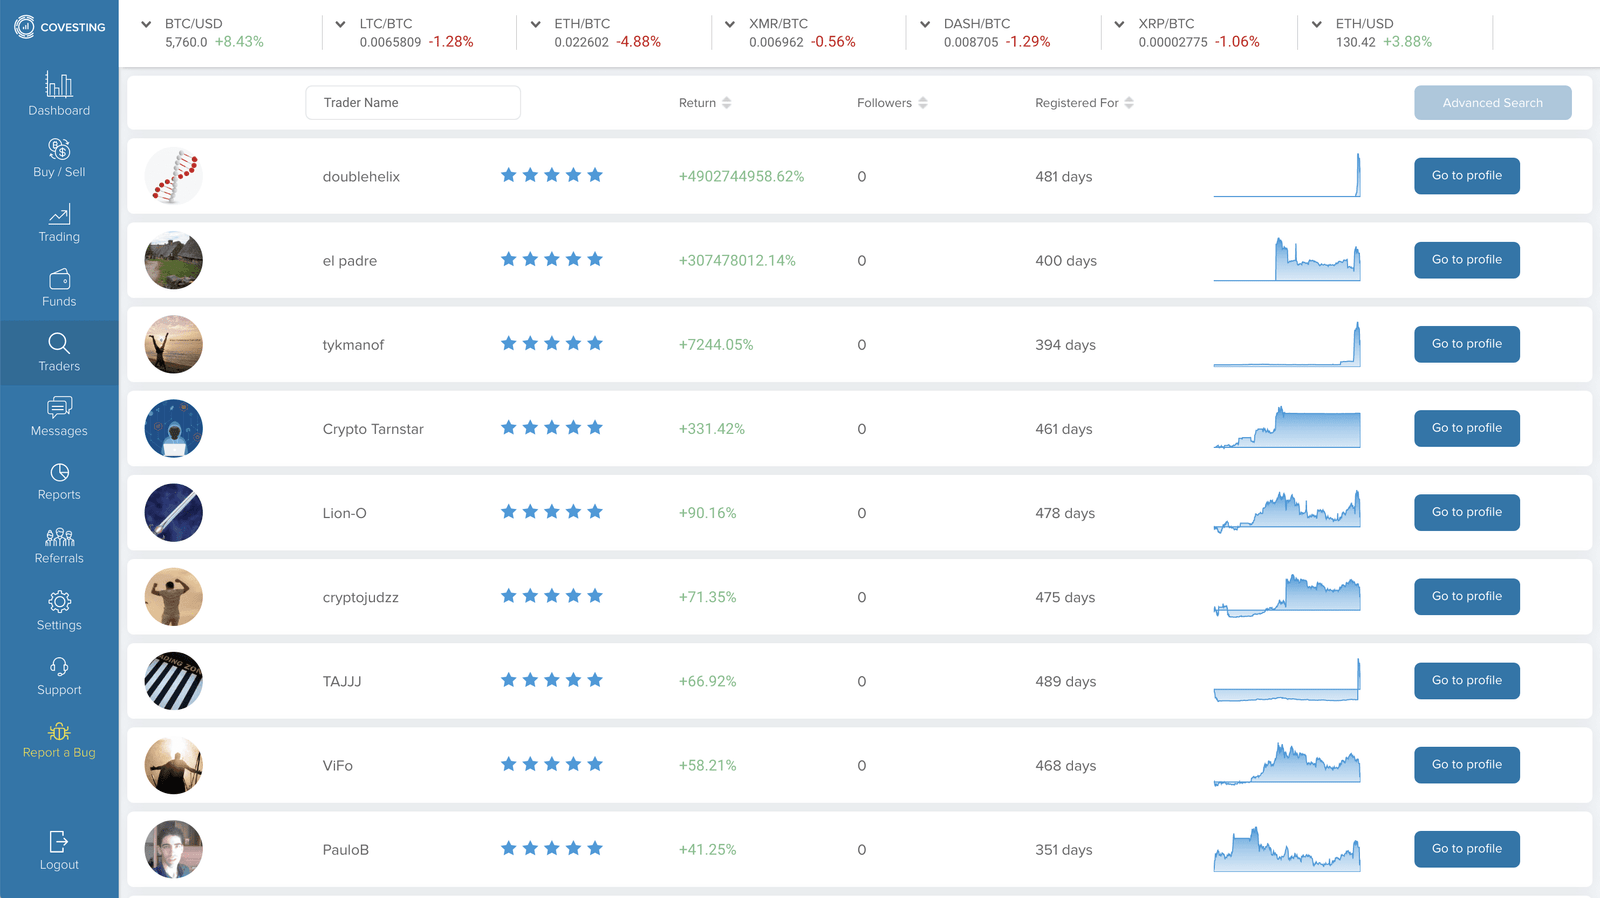This screenshot has width=1600, height=898.
Task: Focus the Trader Name search field
Action: [x=412, y=103]
